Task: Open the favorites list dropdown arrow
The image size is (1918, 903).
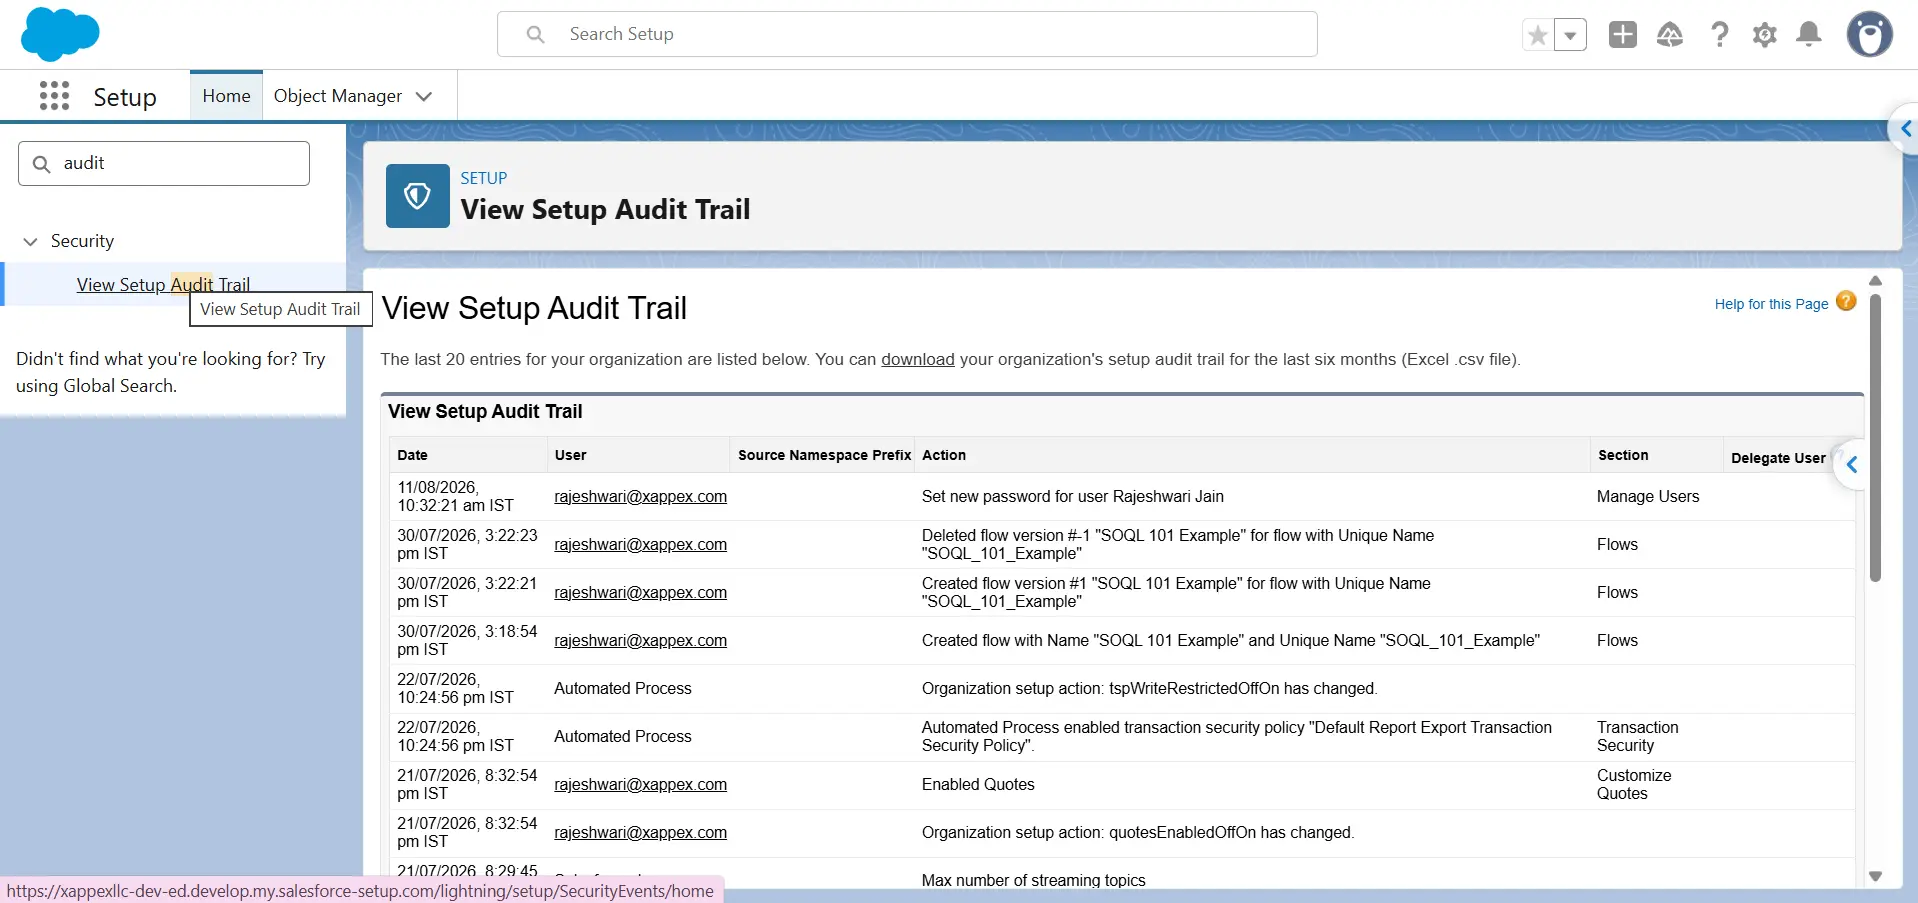Action: (x=1571, y=35)
